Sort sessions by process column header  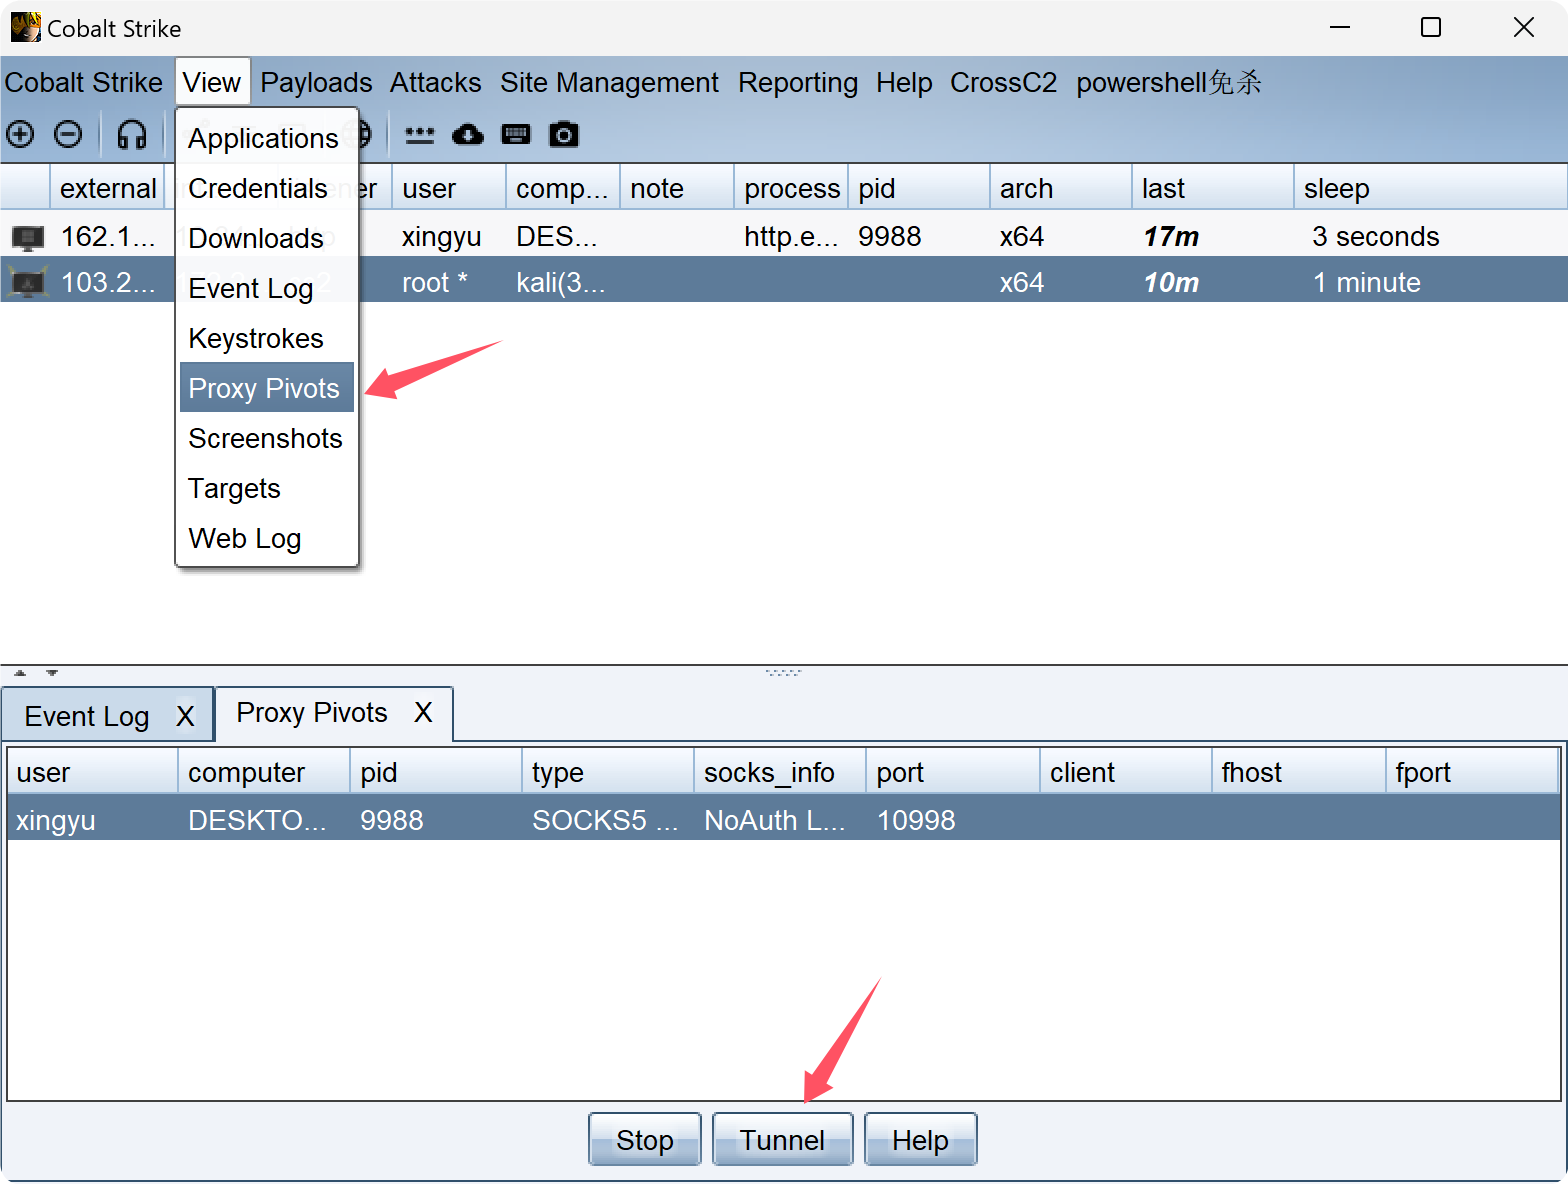791,188
